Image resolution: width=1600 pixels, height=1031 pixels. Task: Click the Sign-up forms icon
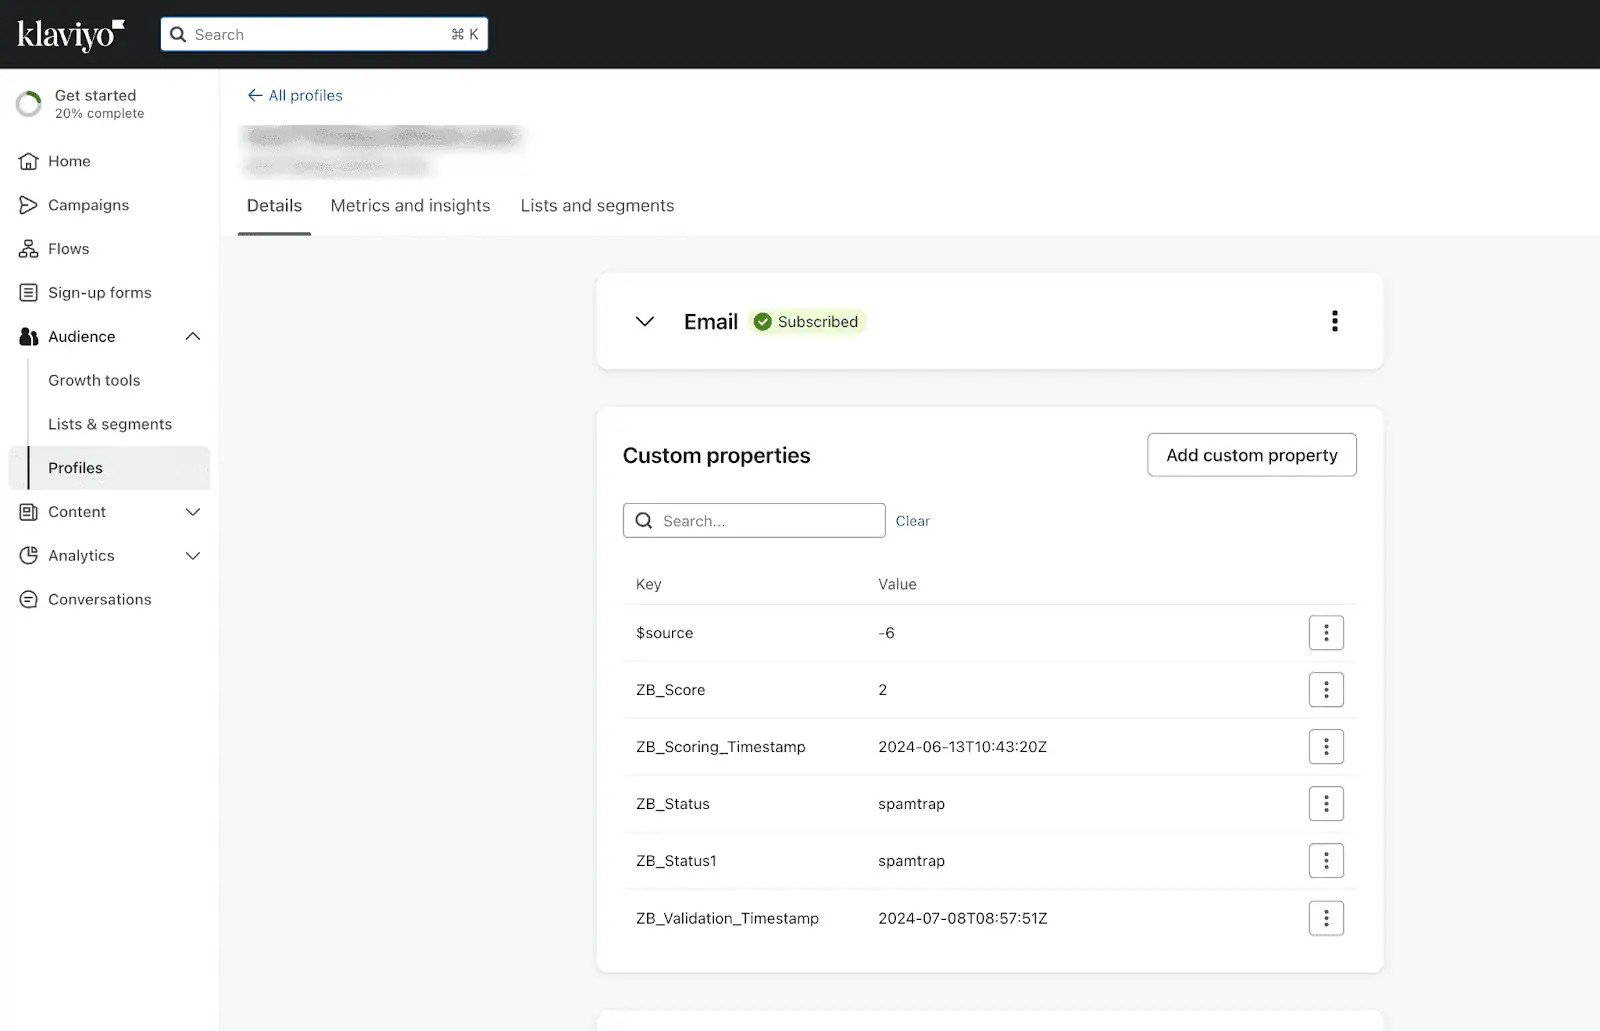pyautogui.click(x=29, y=292)
